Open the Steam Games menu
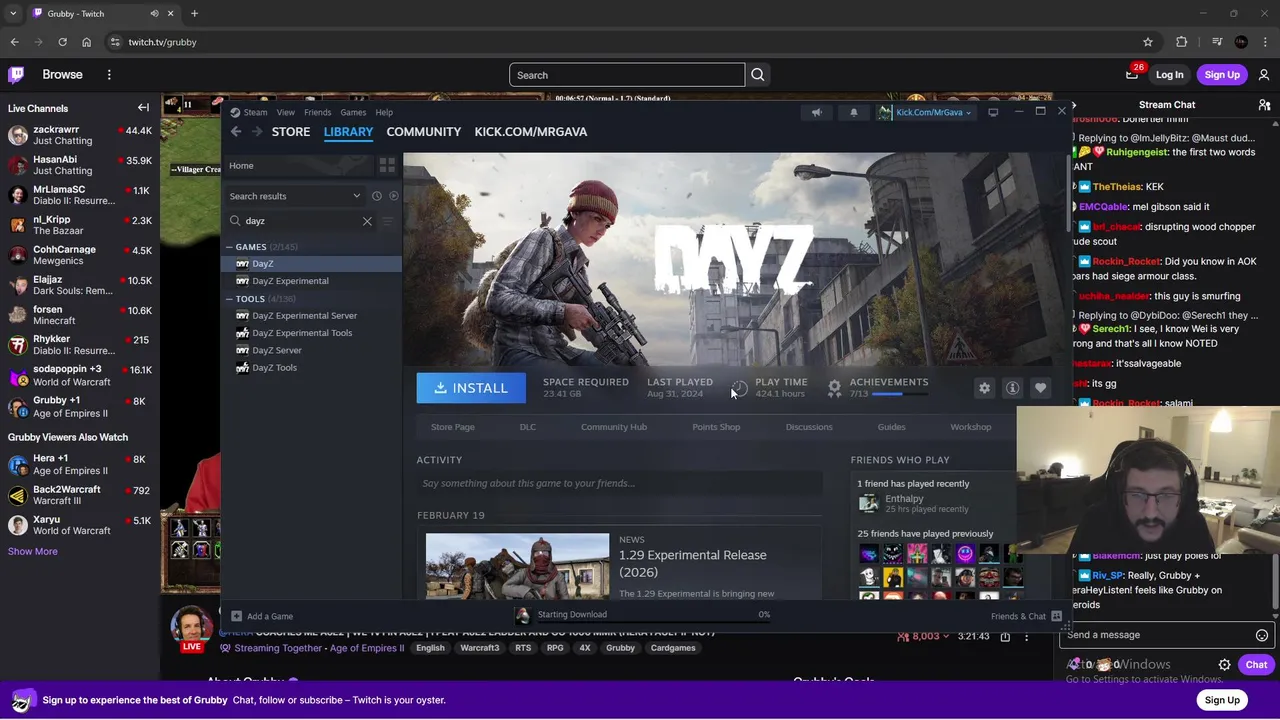Viewport: 1280px width, 720px height. pos(353,112)
